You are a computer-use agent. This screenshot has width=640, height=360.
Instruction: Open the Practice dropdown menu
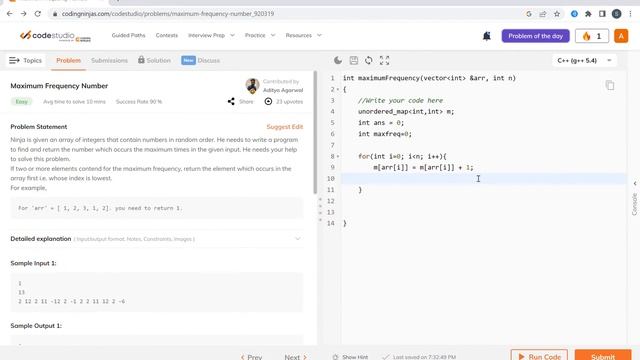[260, 36]
